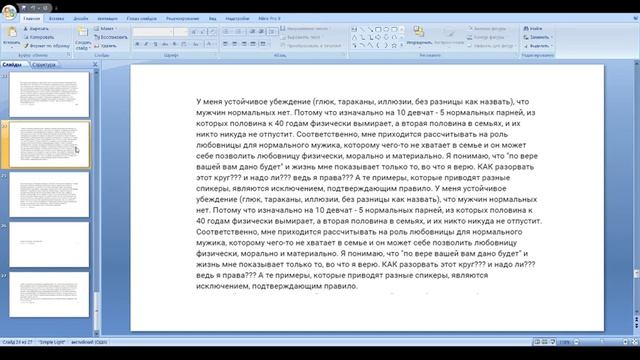
Task: Open the font color dropdown
Action: pos(209,44)
